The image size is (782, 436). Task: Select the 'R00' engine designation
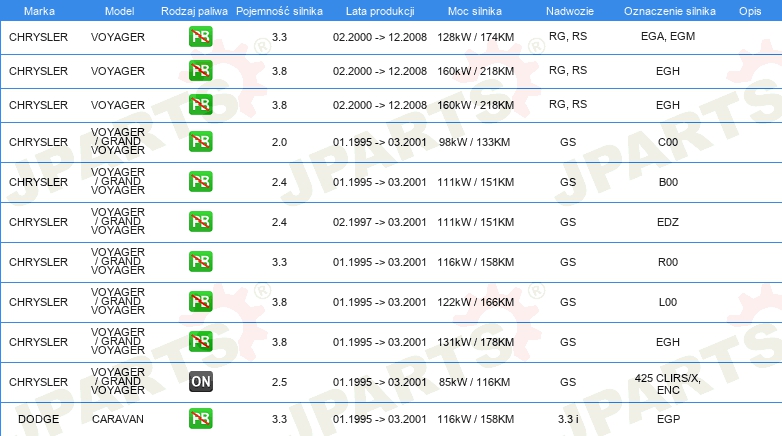[668, 262]
